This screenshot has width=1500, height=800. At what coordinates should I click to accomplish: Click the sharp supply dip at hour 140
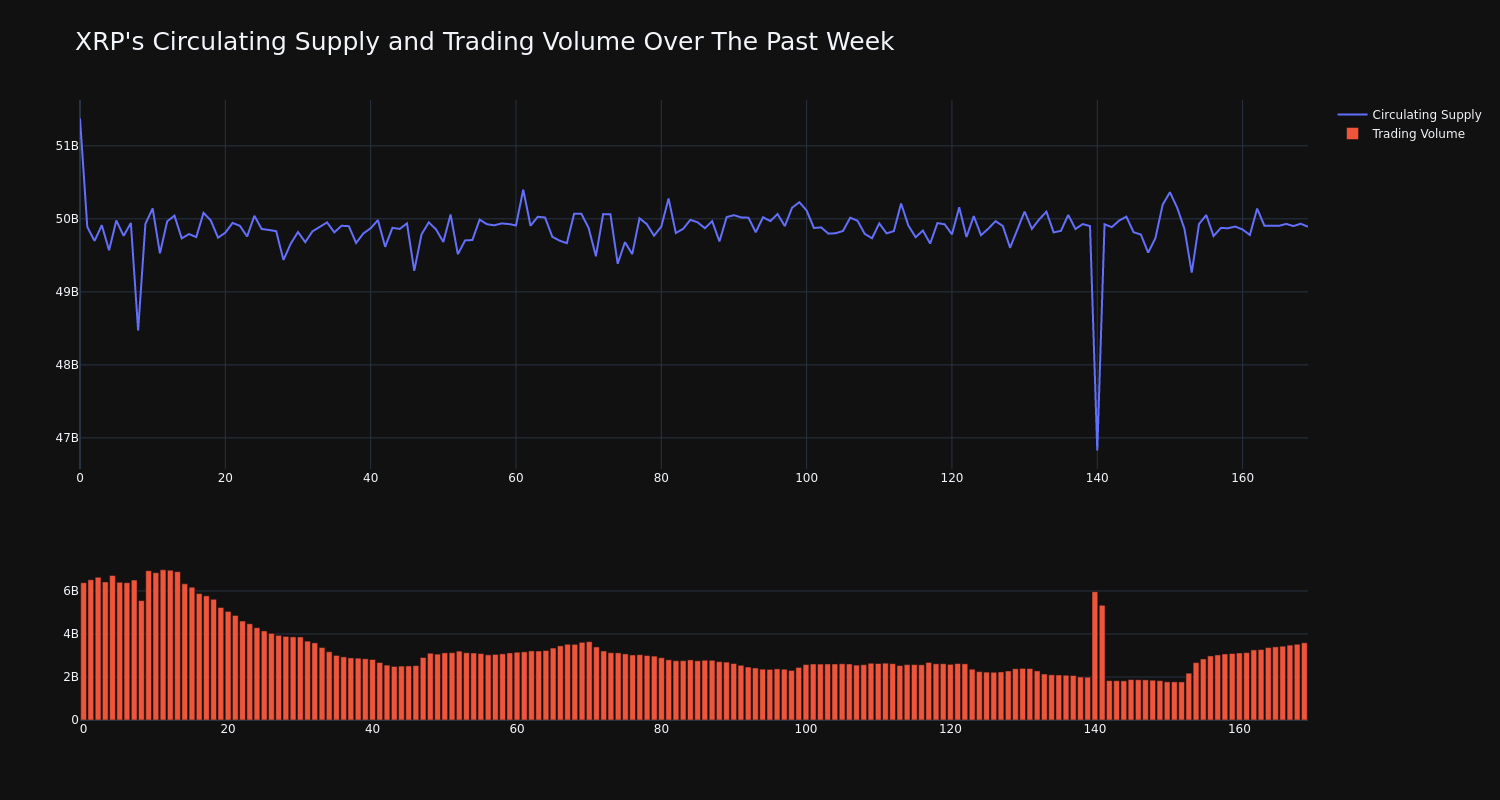1097,449
